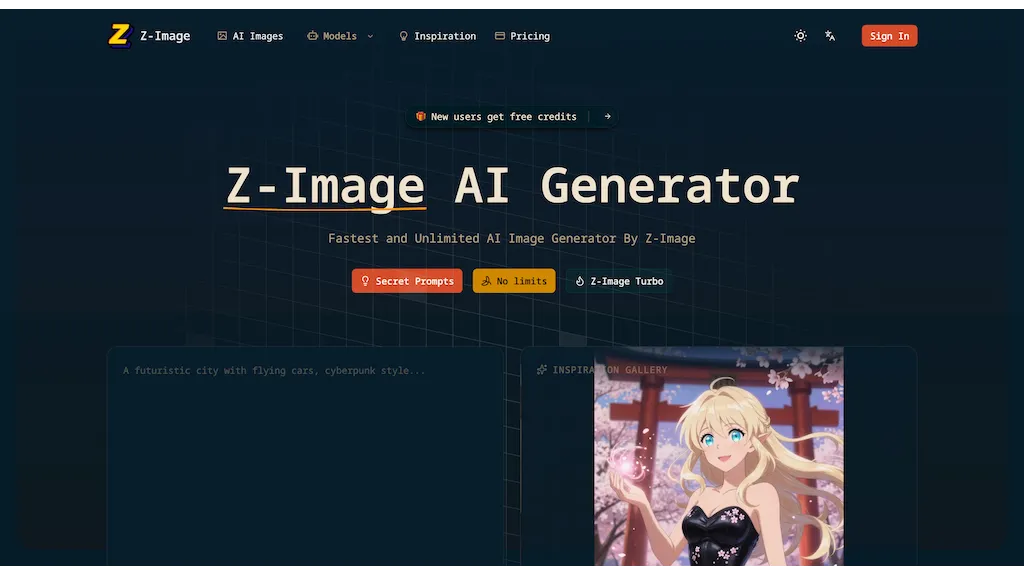
Task: Click the lightbulb icon beside Inspiration
Action: (x=404, y=37)
